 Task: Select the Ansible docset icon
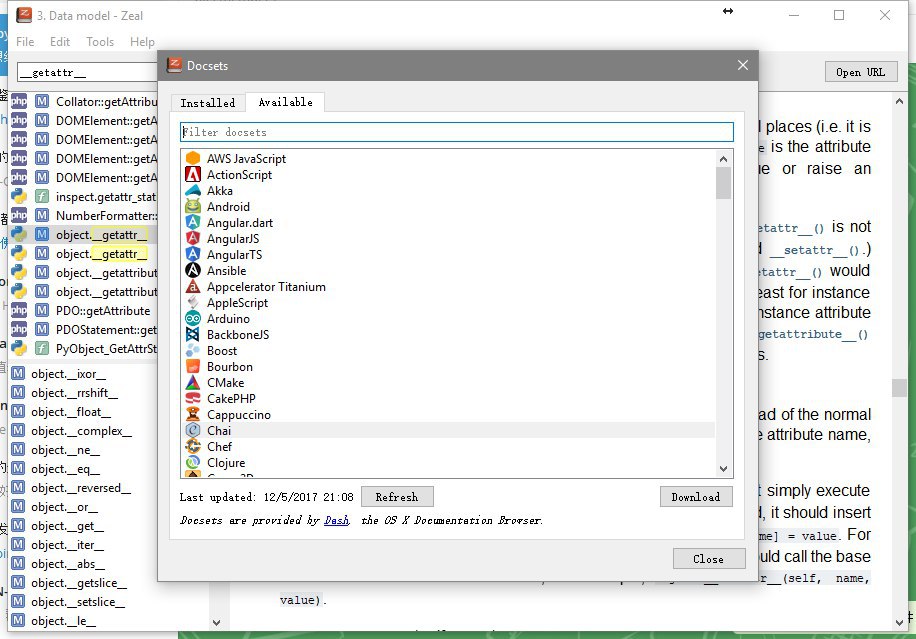193,271
